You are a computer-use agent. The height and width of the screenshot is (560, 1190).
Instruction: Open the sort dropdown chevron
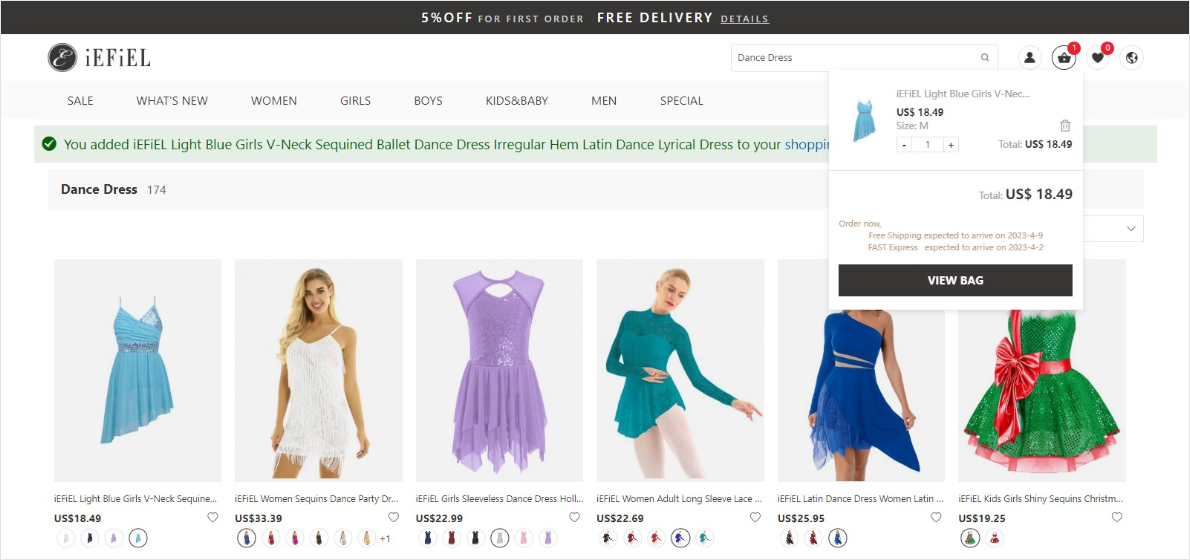1131,228
